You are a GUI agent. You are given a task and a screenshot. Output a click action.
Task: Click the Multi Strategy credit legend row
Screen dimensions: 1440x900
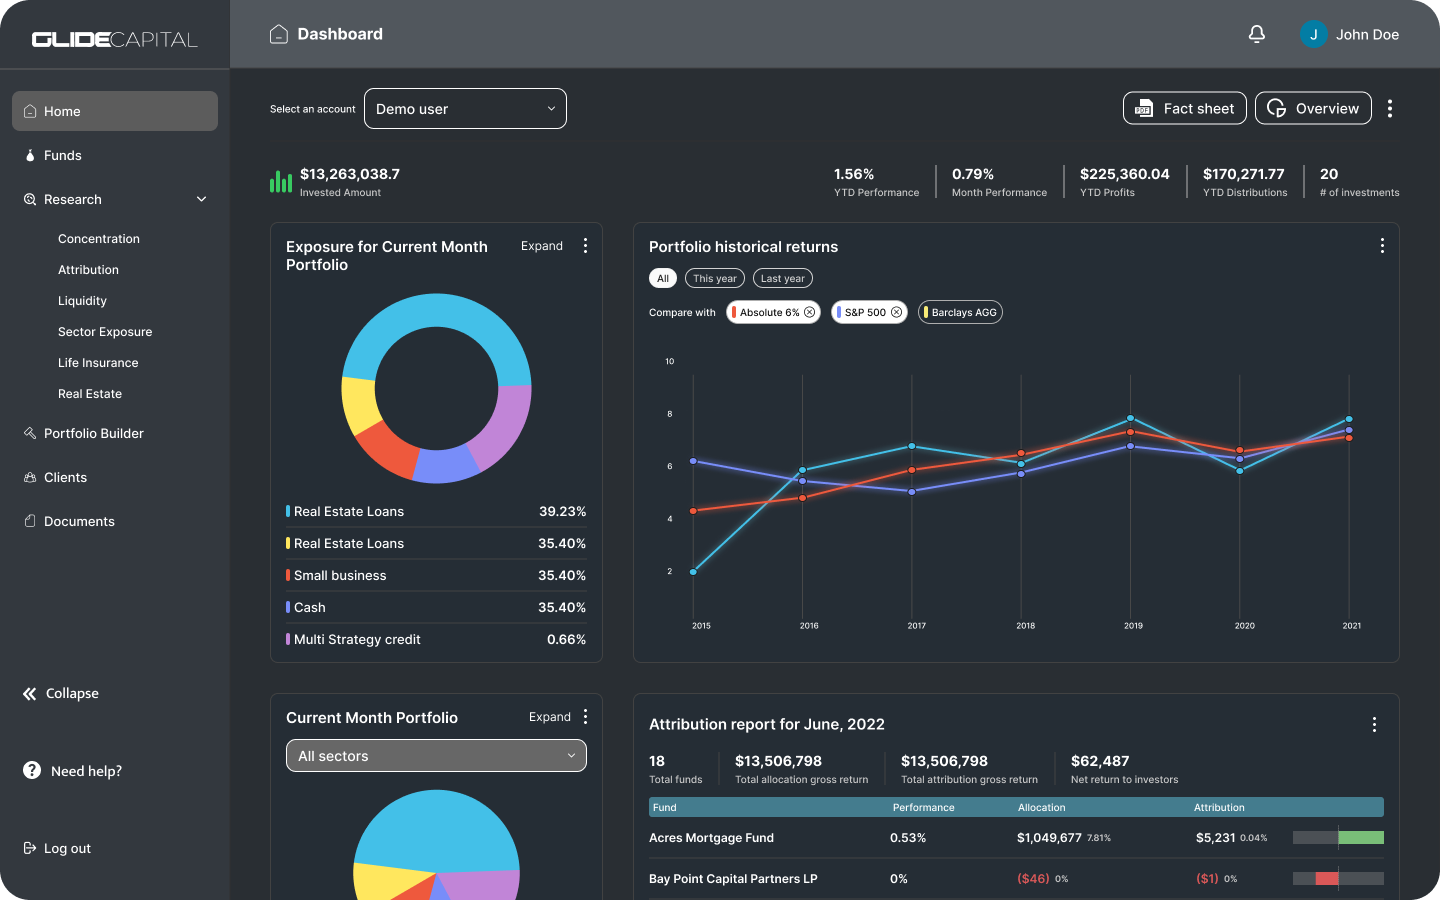pos(436,639)
